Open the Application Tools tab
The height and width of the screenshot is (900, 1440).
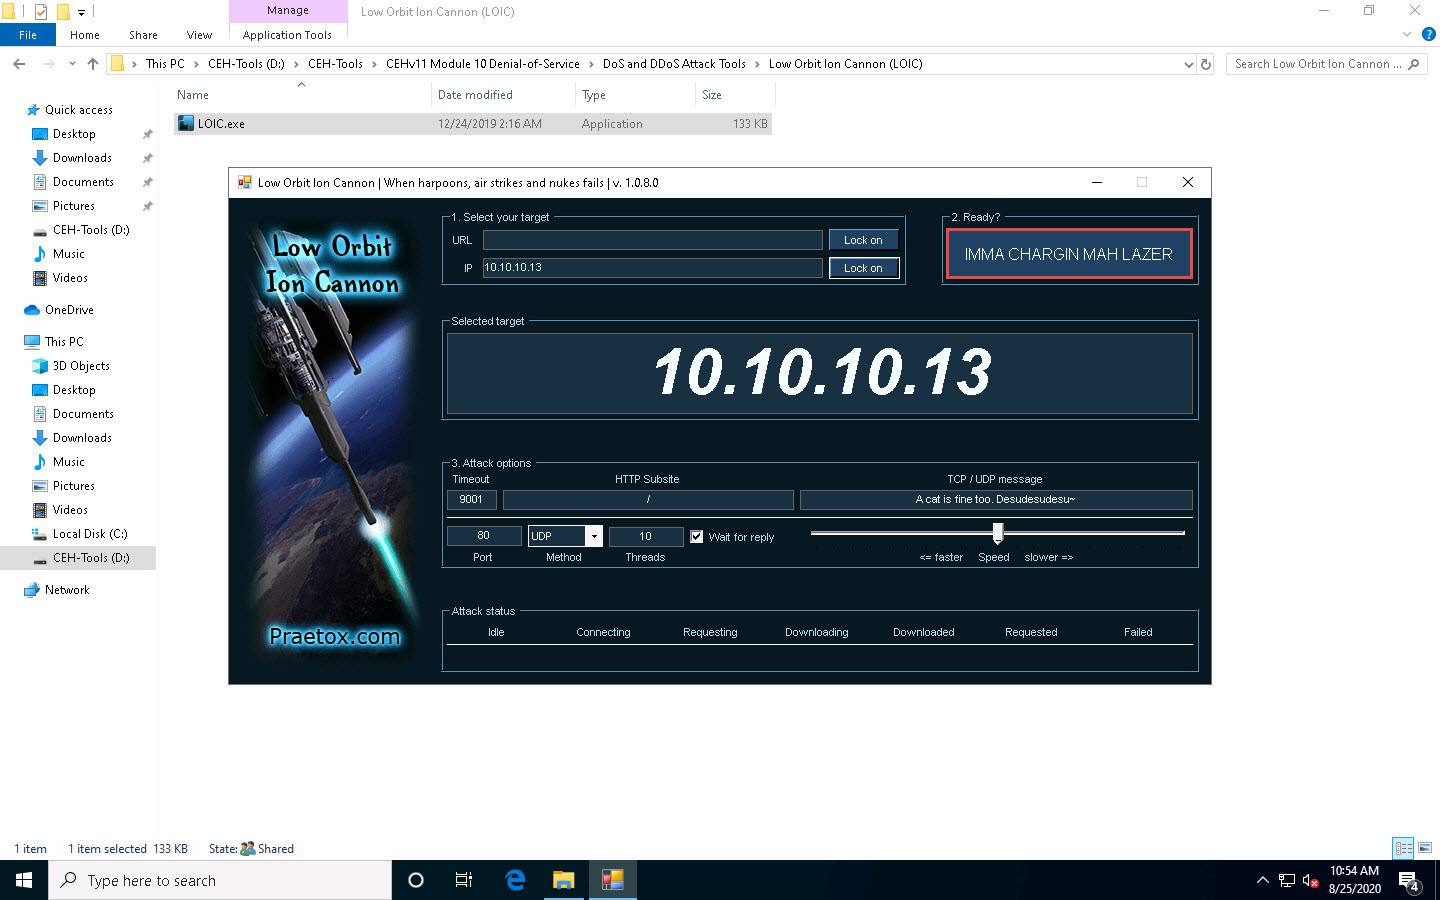287,35
